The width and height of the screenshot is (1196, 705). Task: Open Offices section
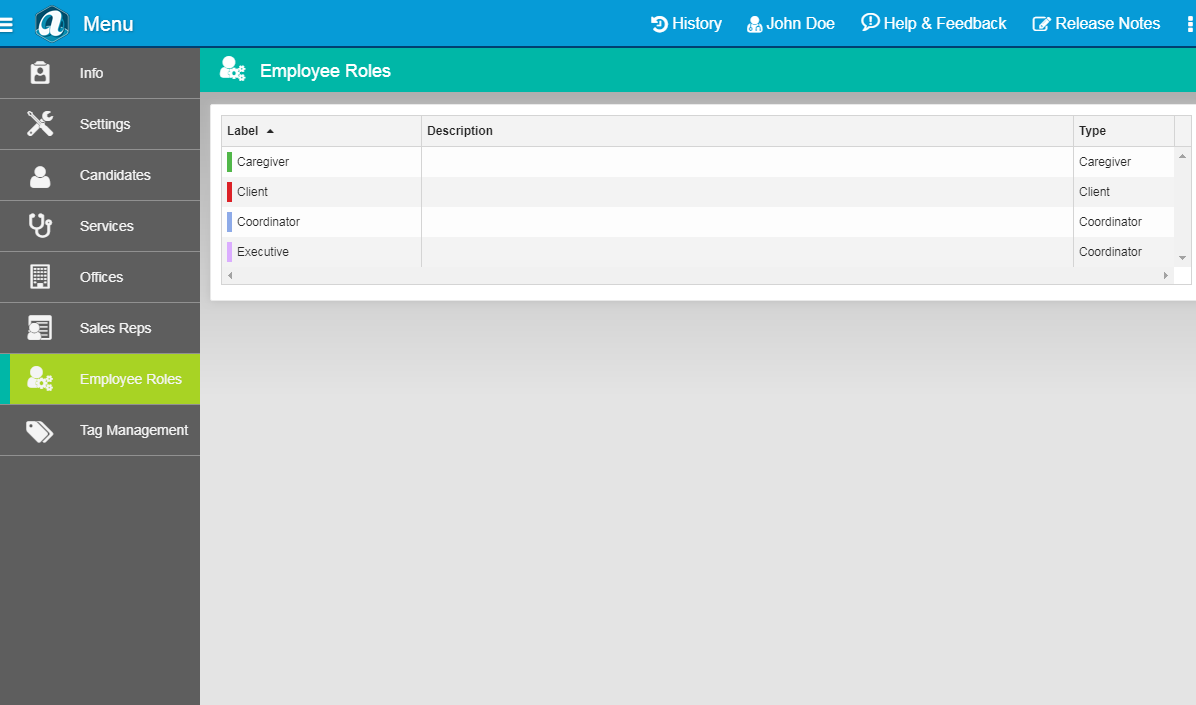pos(100,278)
